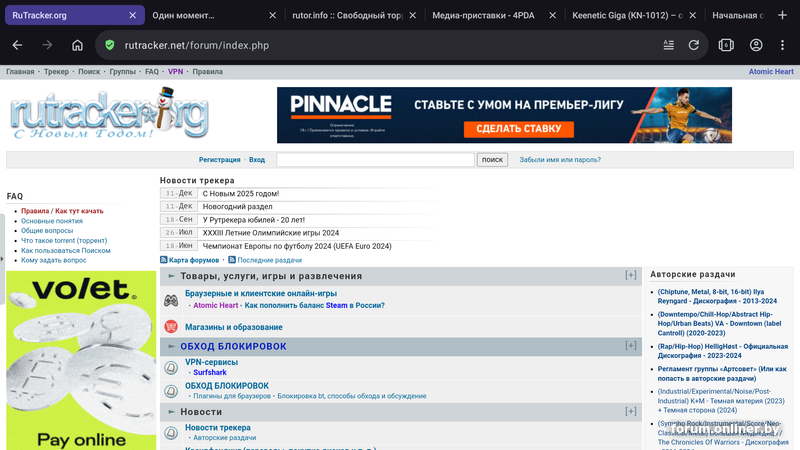Image resolution: width=800 pixels, height=450 pixels.
Task: Close the Keenetic Giga tab
Action: [x=692, y=15]
